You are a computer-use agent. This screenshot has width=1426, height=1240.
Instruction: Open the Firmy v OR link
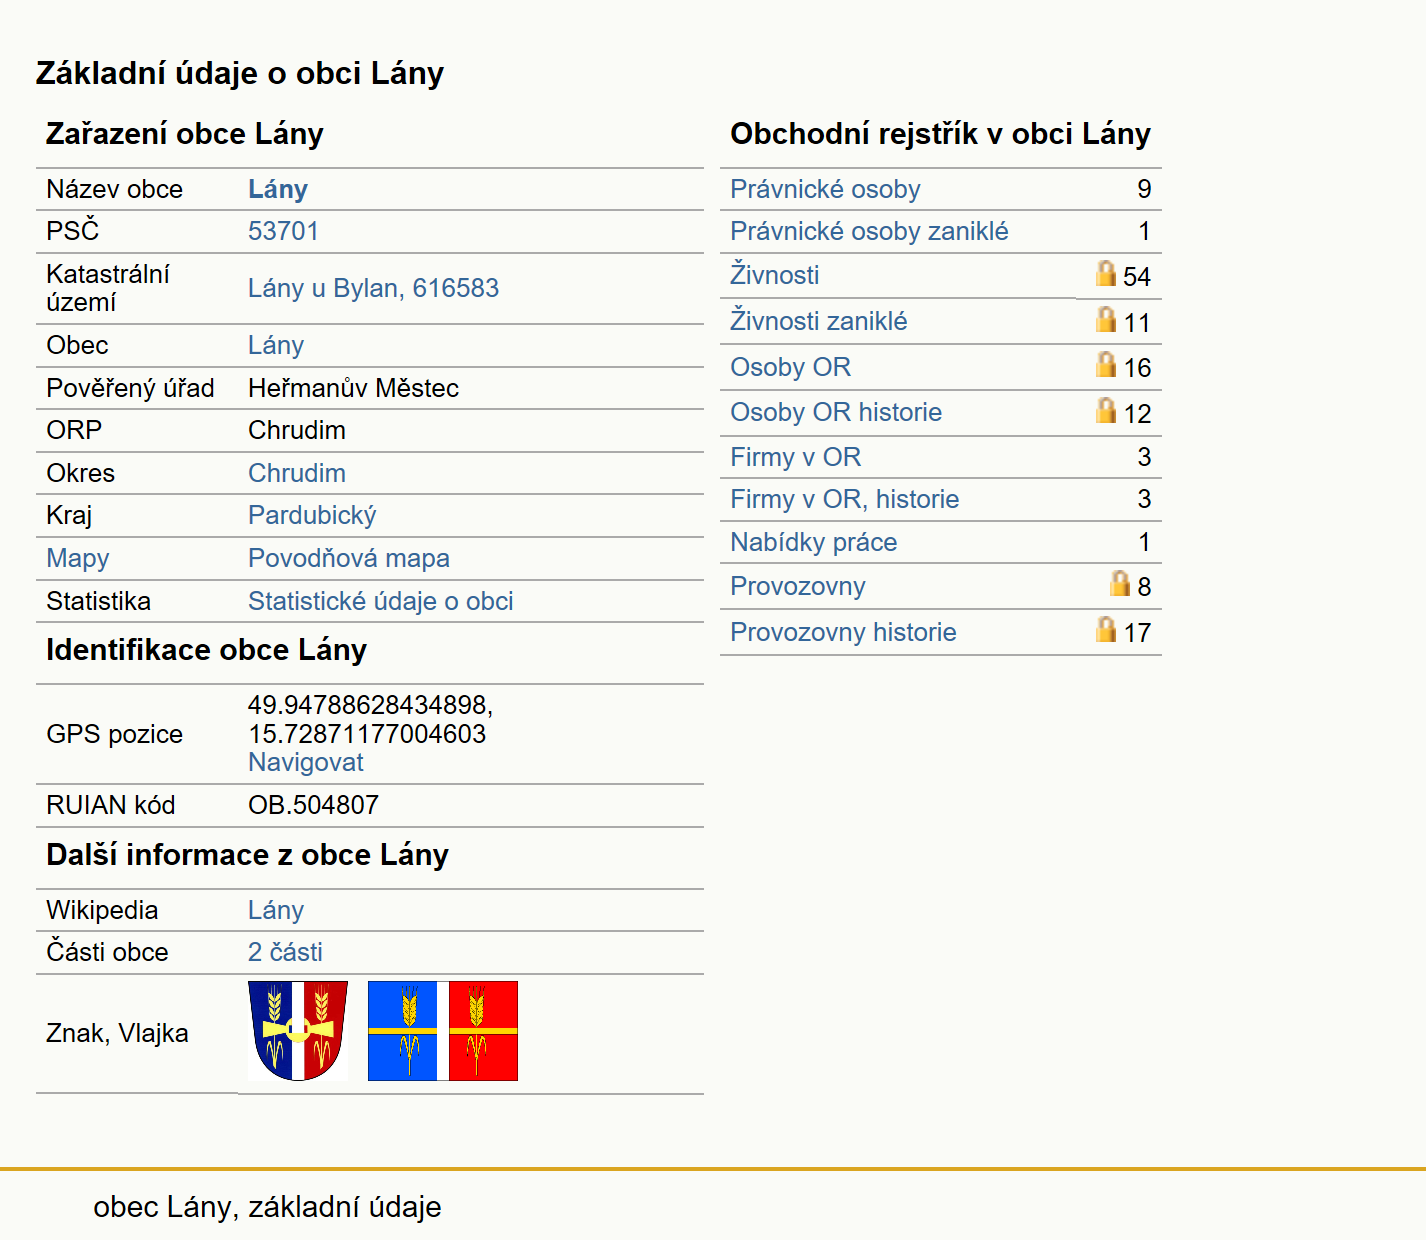(796, 457)
